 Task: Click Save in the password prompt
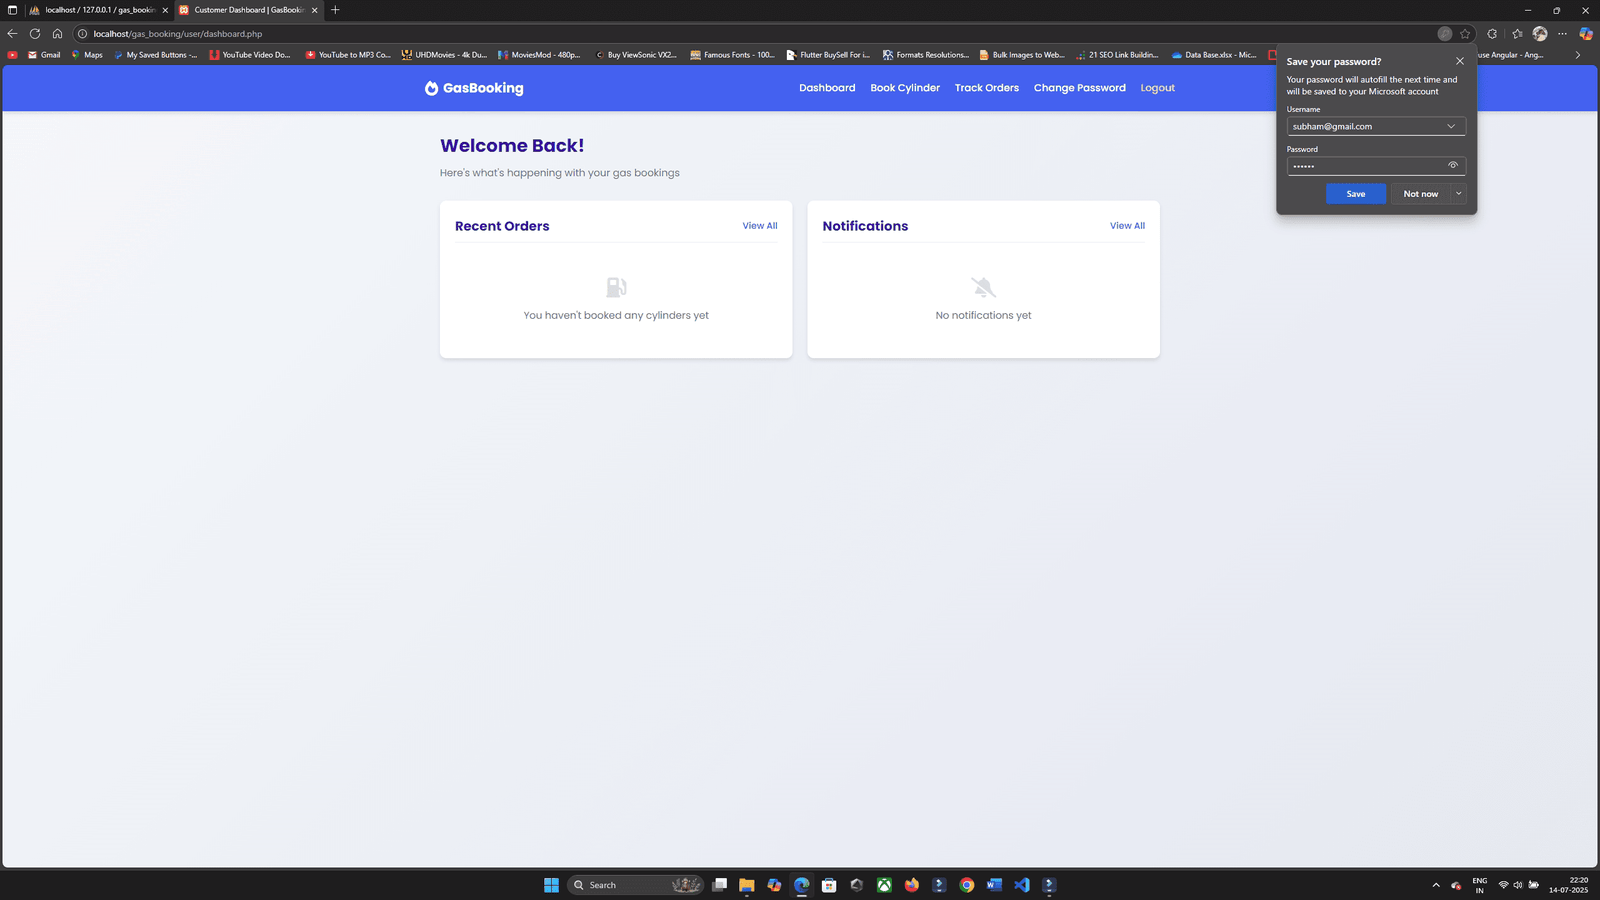coord(1355,194)
